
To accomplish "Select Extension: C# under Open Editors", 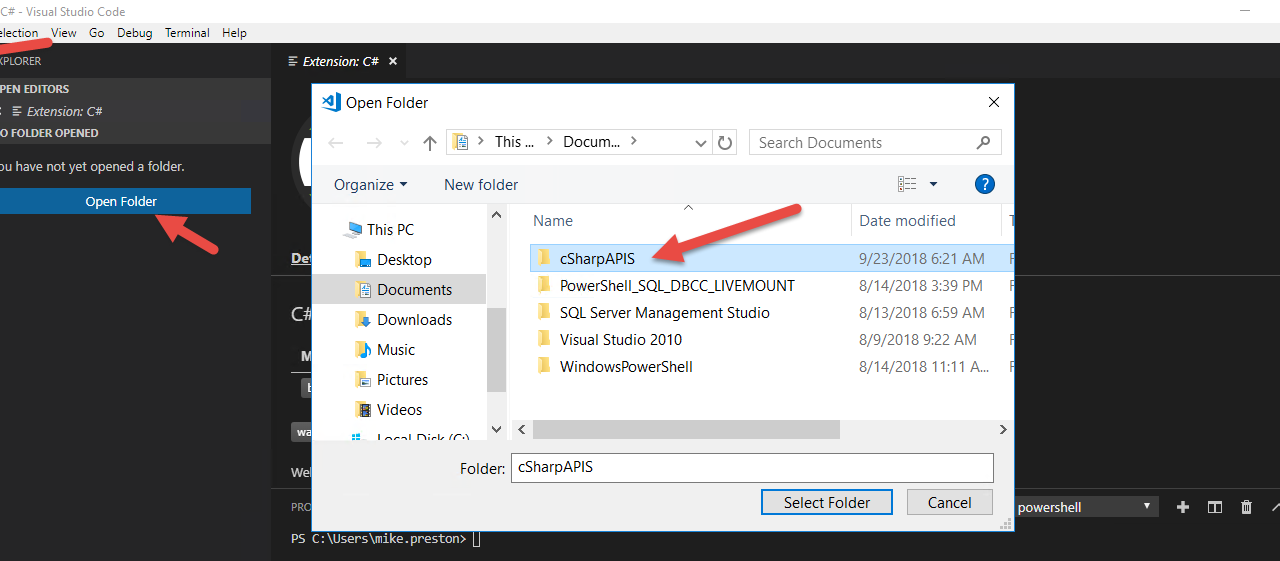I will click(x=64, y=111).
